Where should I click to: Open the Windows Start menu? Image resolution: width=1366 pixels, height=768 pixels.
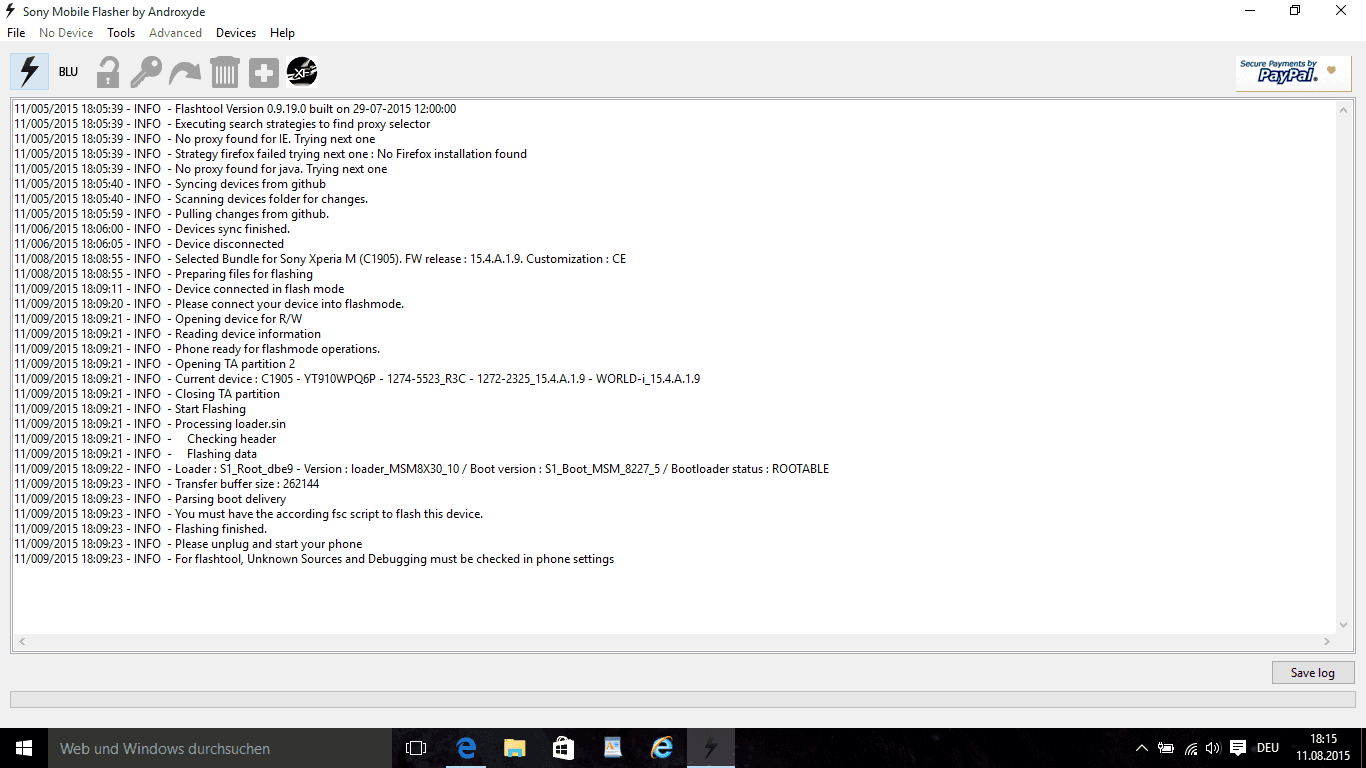tap(24, 748)
